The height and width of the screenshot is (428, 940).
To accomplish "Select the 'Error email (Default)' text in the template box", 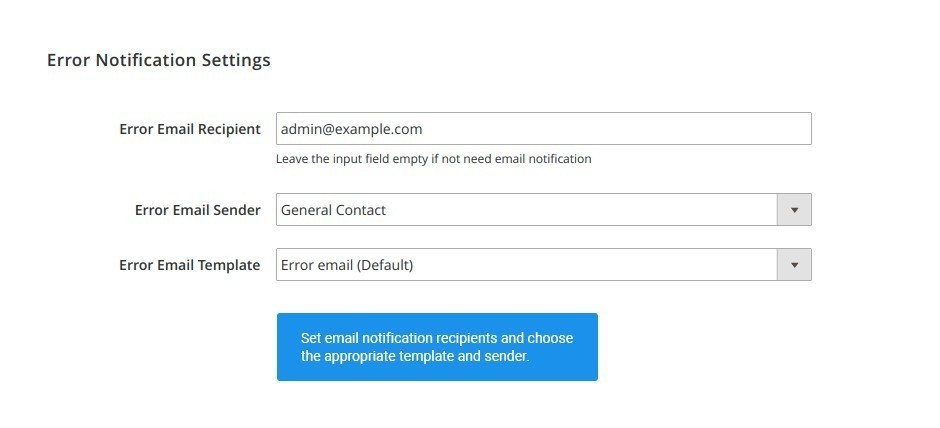I will coord(347,265).
